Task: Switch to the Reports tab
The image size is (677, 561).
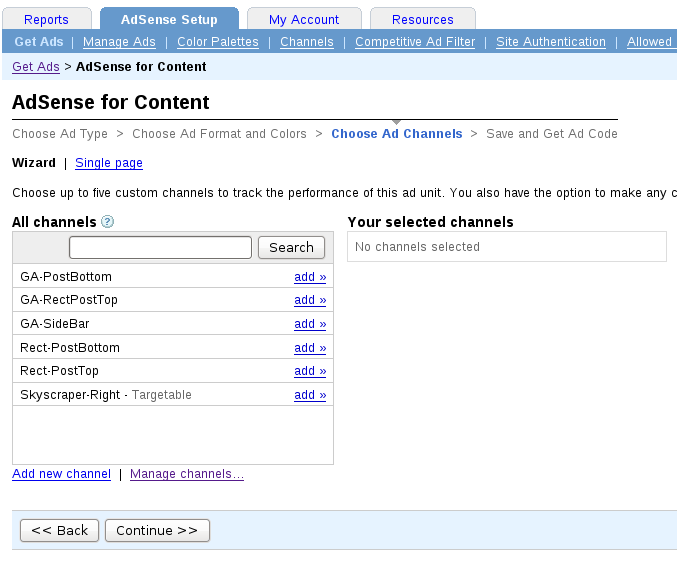Action: pyautogui.click(x=46, y=19)
